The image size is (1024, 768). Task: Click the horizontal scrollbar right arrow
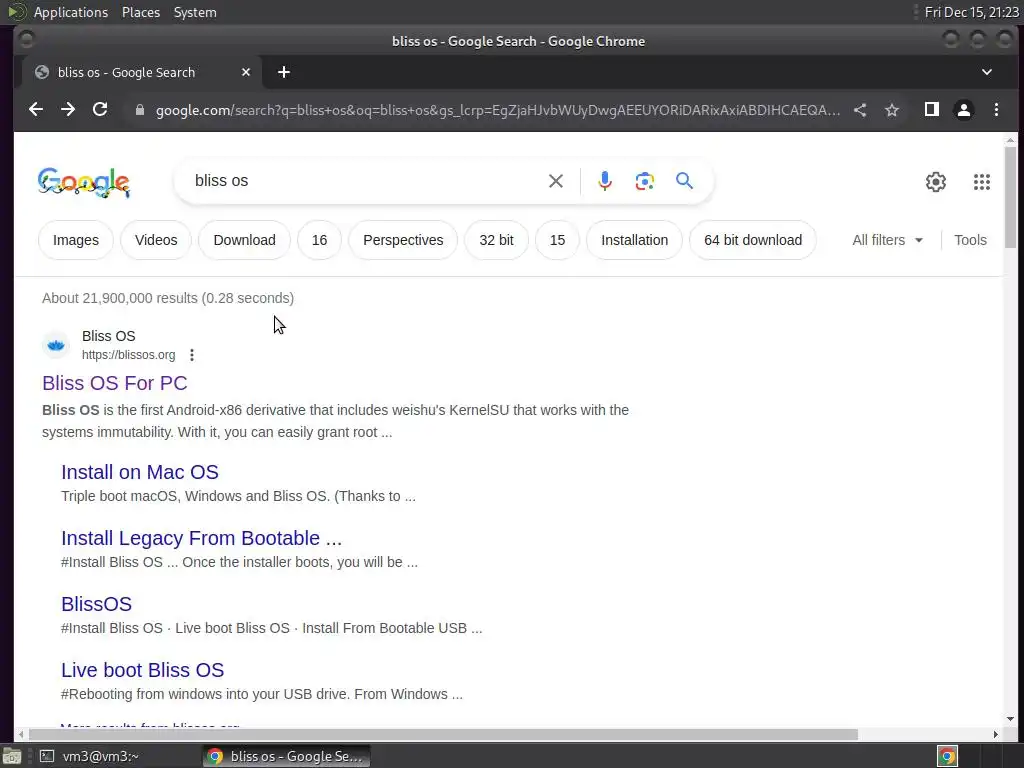tap(995, 735)
